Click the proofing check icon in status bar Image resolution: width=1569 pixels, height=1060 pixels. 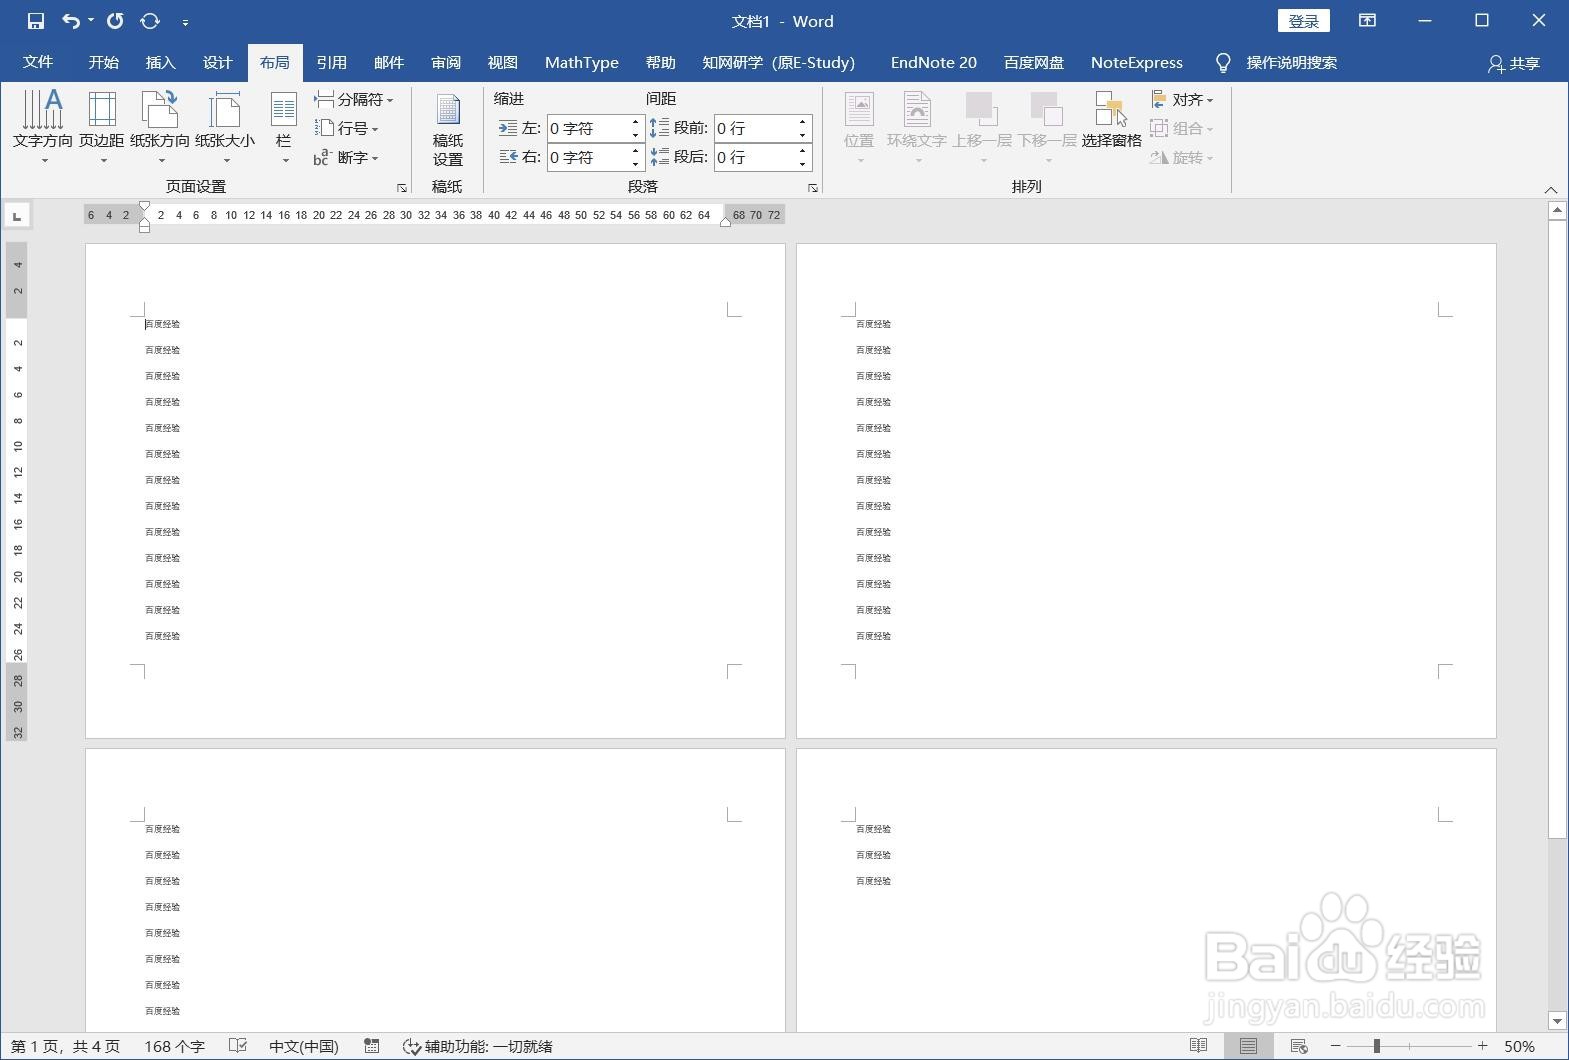238,1046
